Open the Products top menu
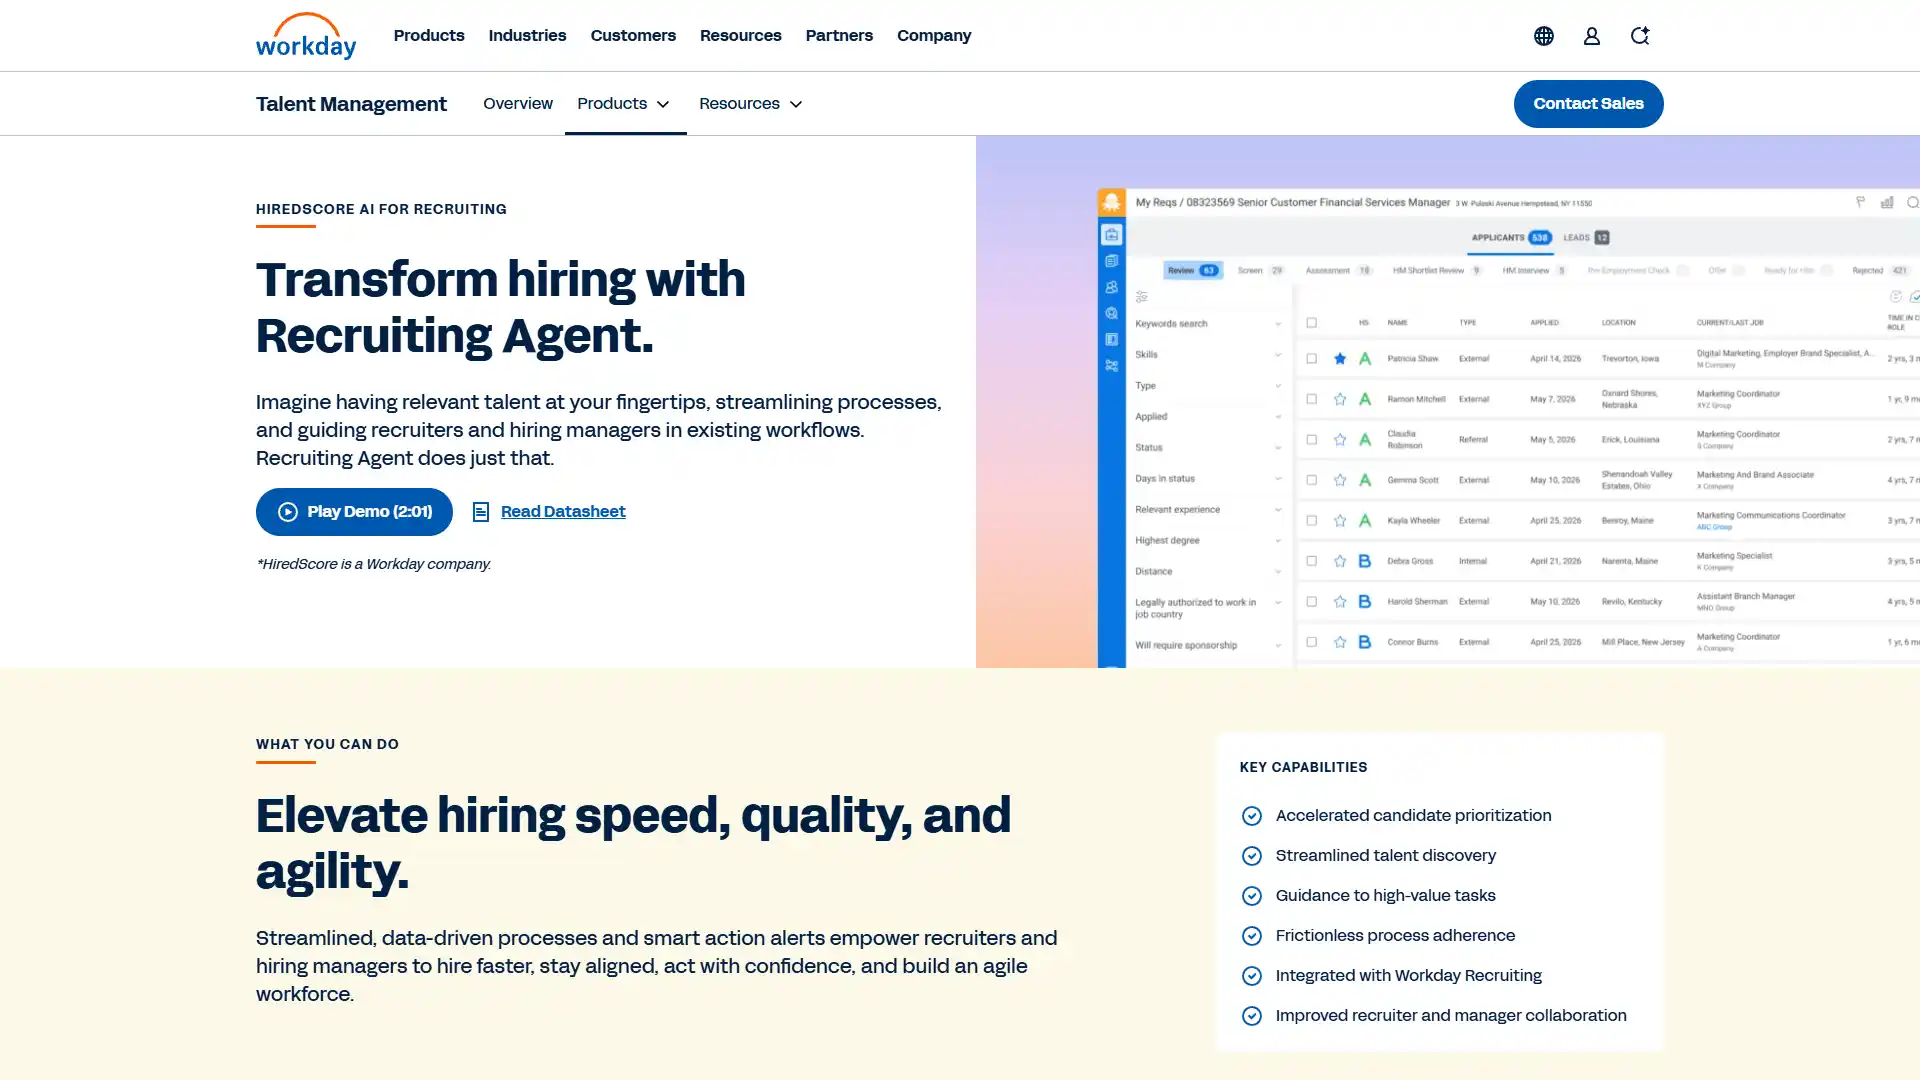 (429, 36)
